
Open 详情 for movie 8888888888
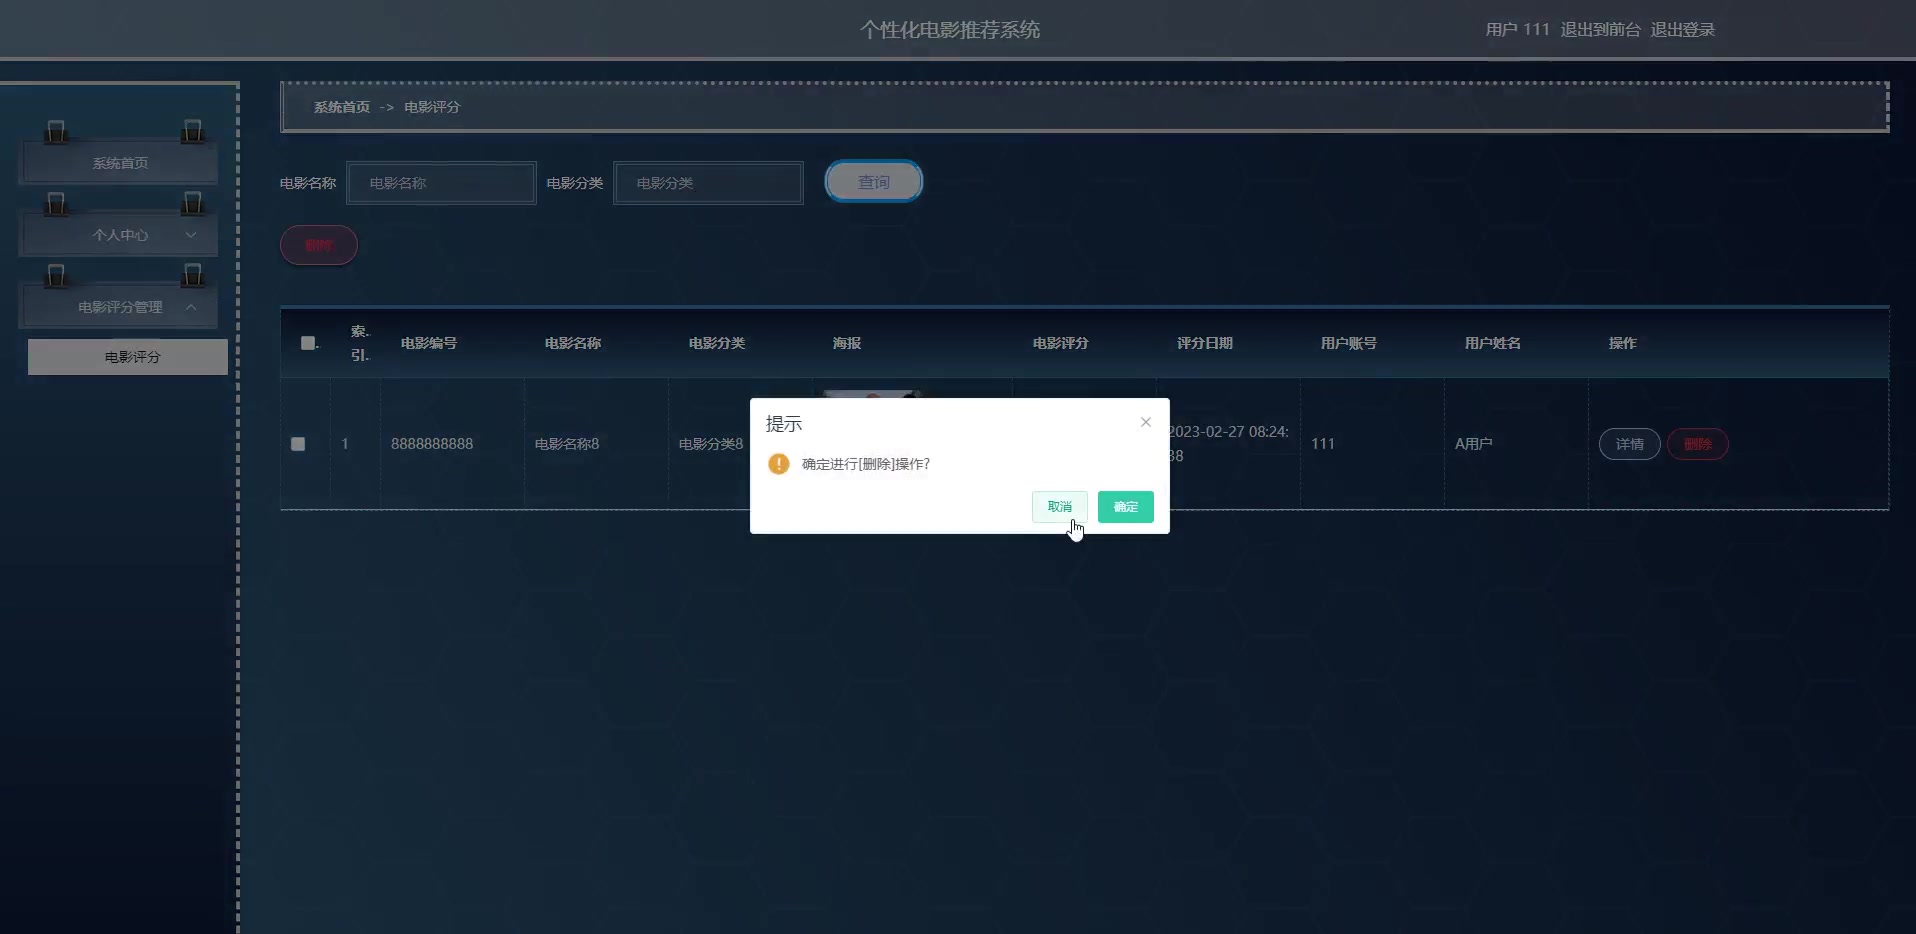(x=1628, y=444)
